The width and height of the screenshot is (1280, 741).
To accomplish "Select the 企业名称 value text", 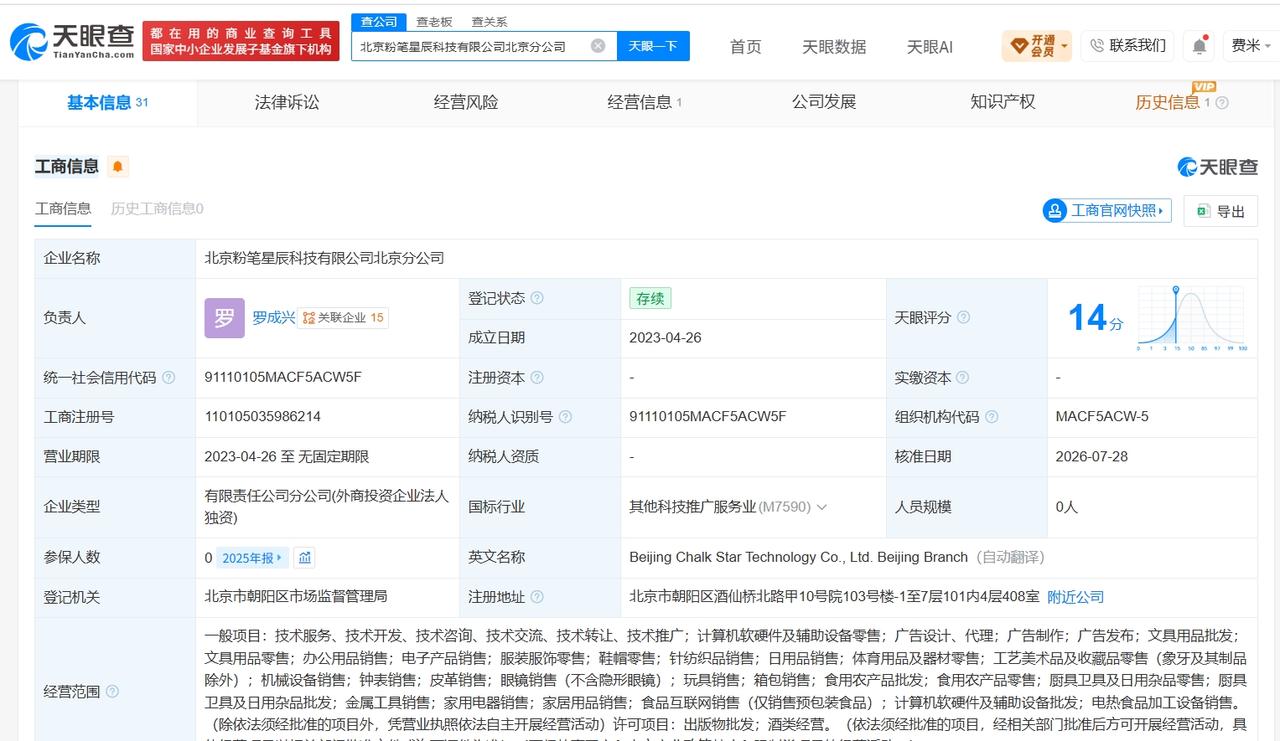I will tap(324, 258).
